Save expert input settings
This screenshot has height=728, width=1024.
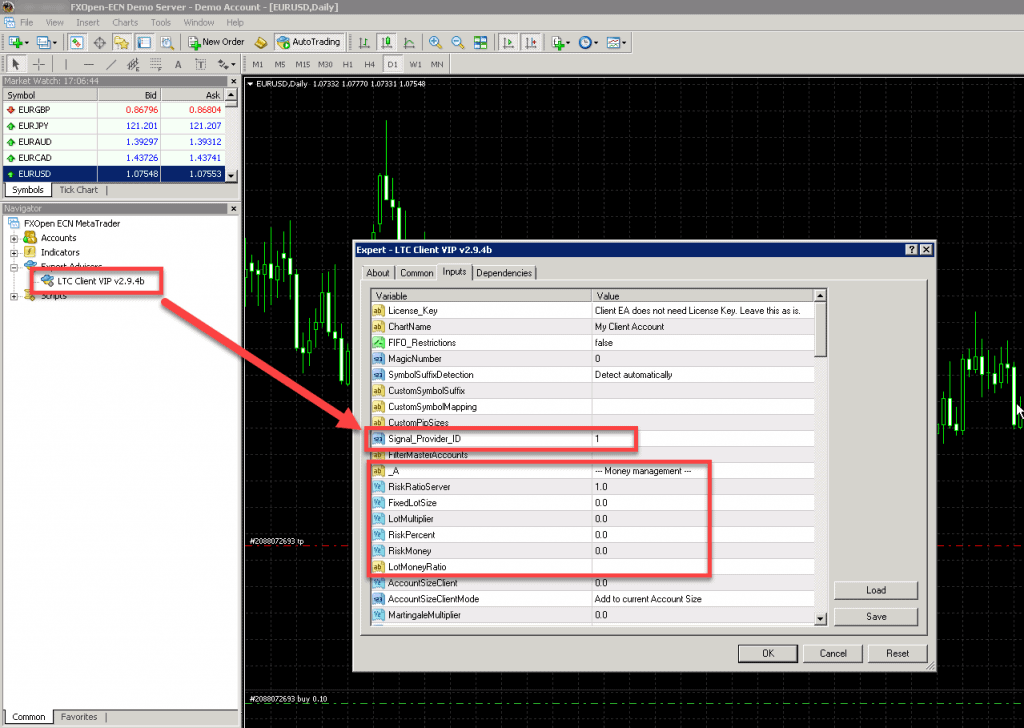pyautogui.click(x=876, y=616)
